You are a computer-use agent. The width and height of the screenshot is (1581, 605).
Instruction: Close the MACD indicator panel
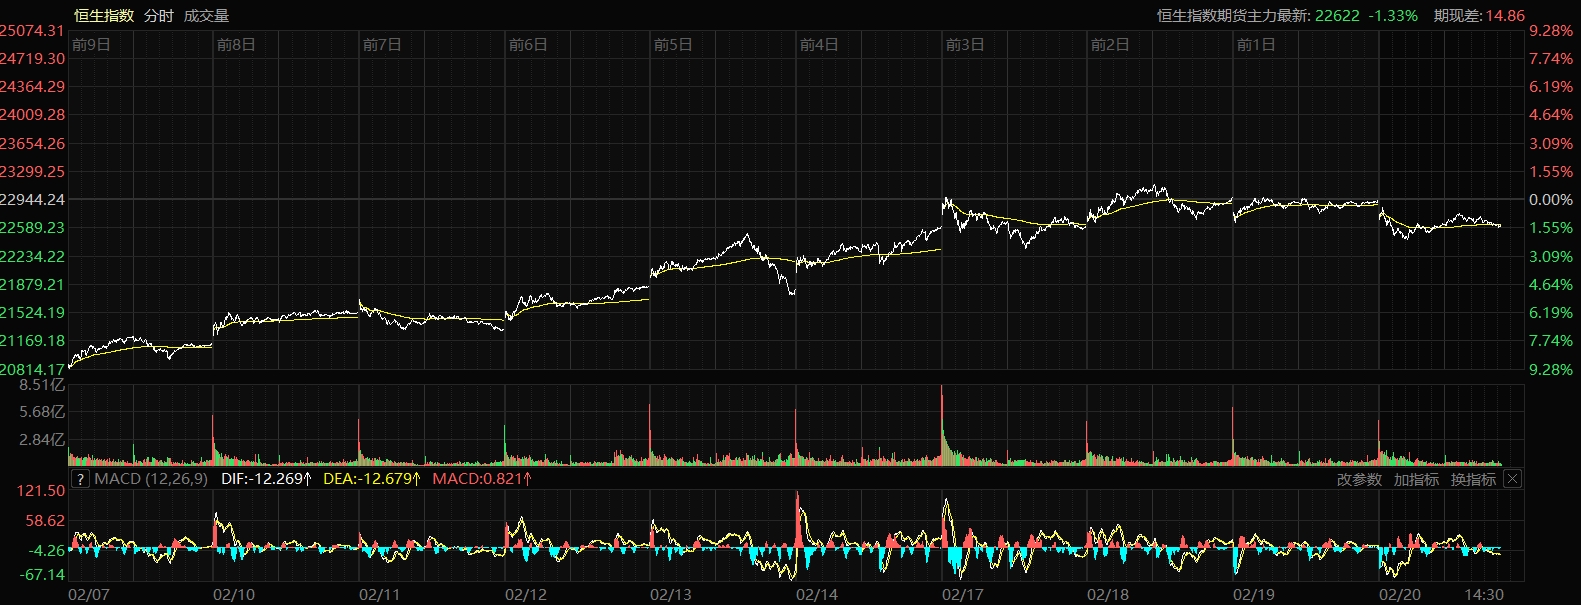[1512, 479]
